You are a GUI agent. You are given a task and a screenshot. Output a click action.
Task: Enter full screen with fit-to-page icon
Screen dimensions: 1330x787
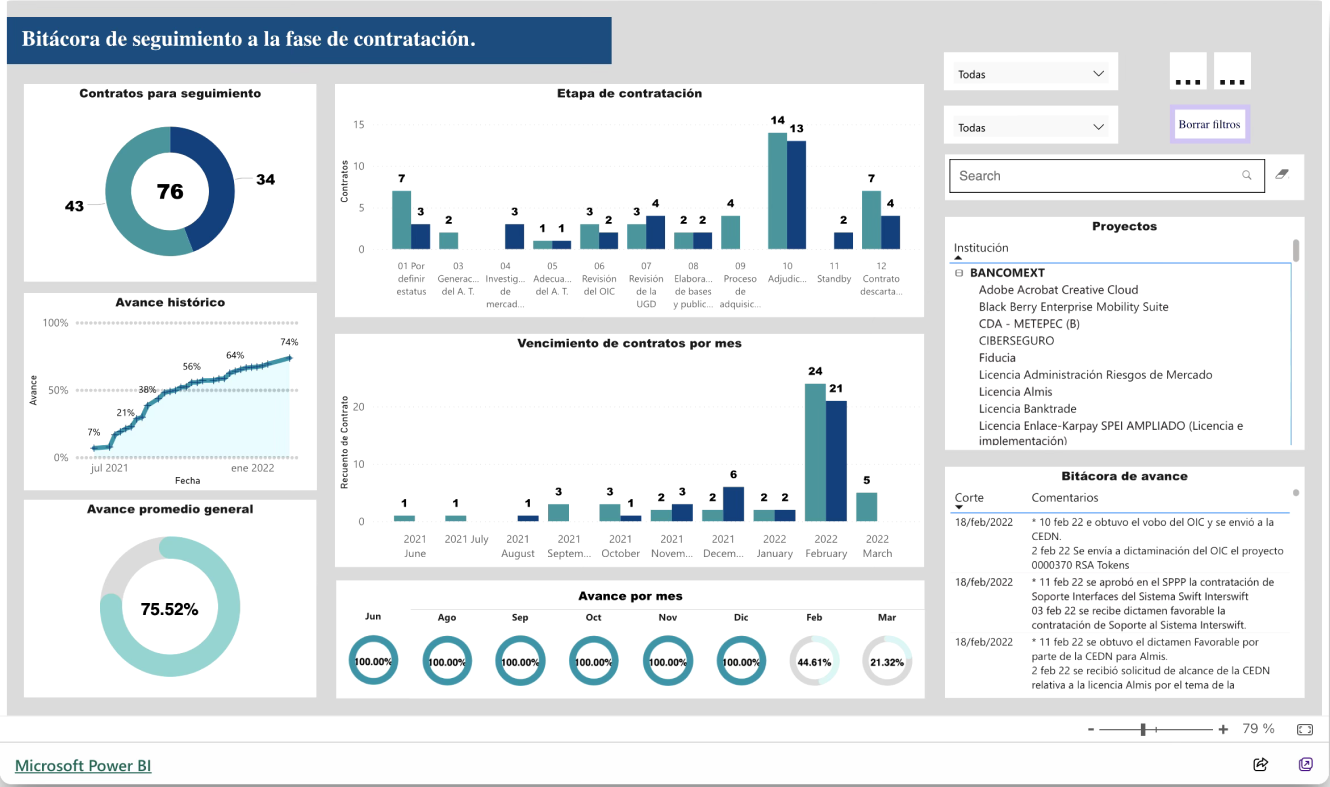point(1304,730)
